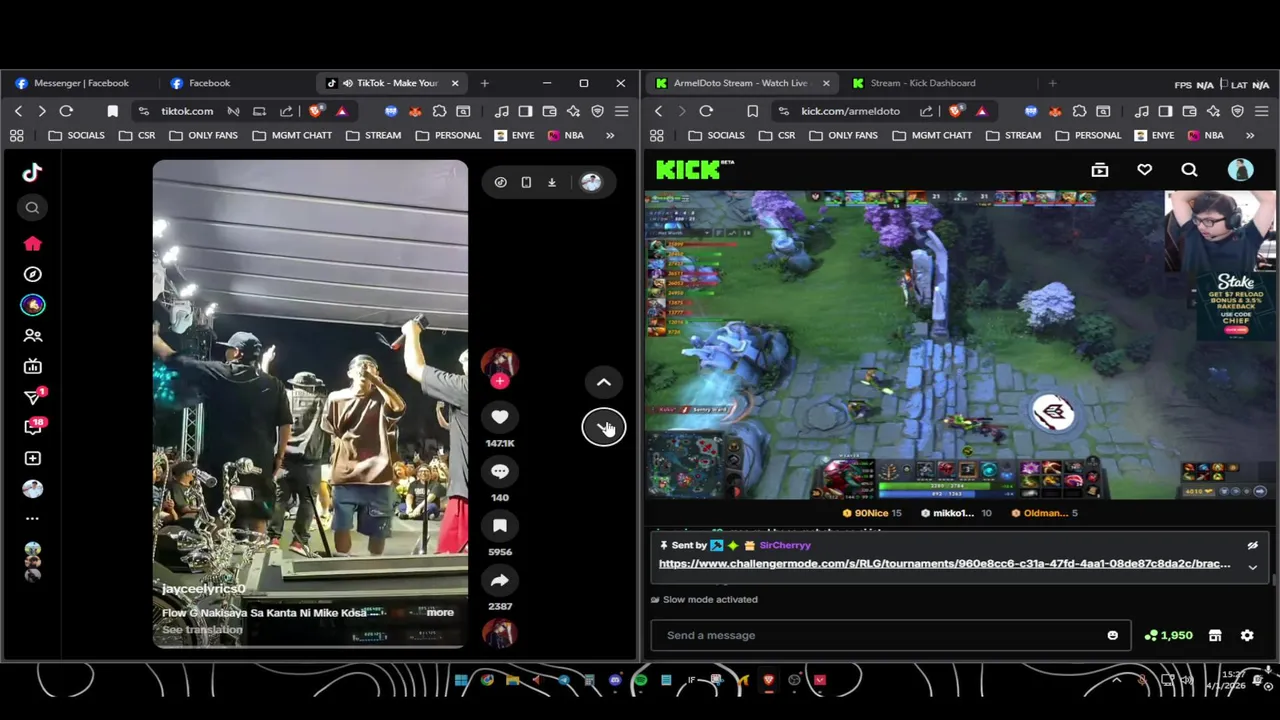Screen dimensions: 1280x720
Task: Open ENYE bookmark in TikTok window
Action: (513, 135)
